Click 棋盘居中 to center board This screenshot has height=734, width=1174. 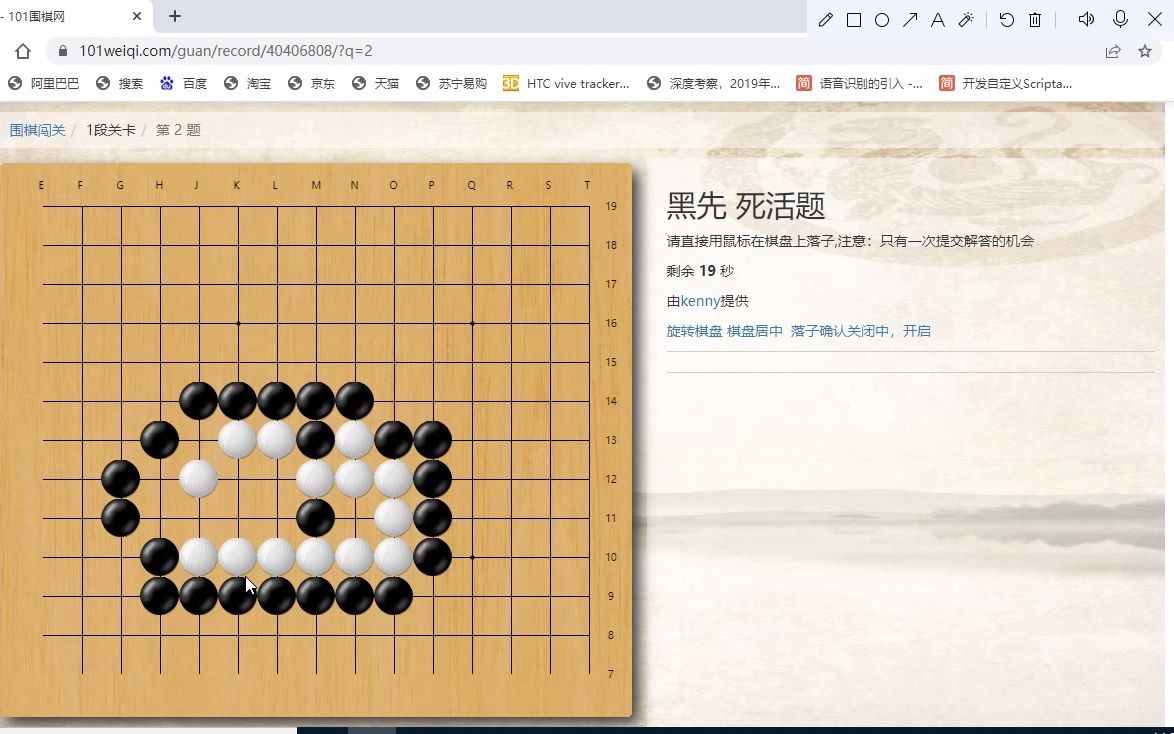[755, 331]
